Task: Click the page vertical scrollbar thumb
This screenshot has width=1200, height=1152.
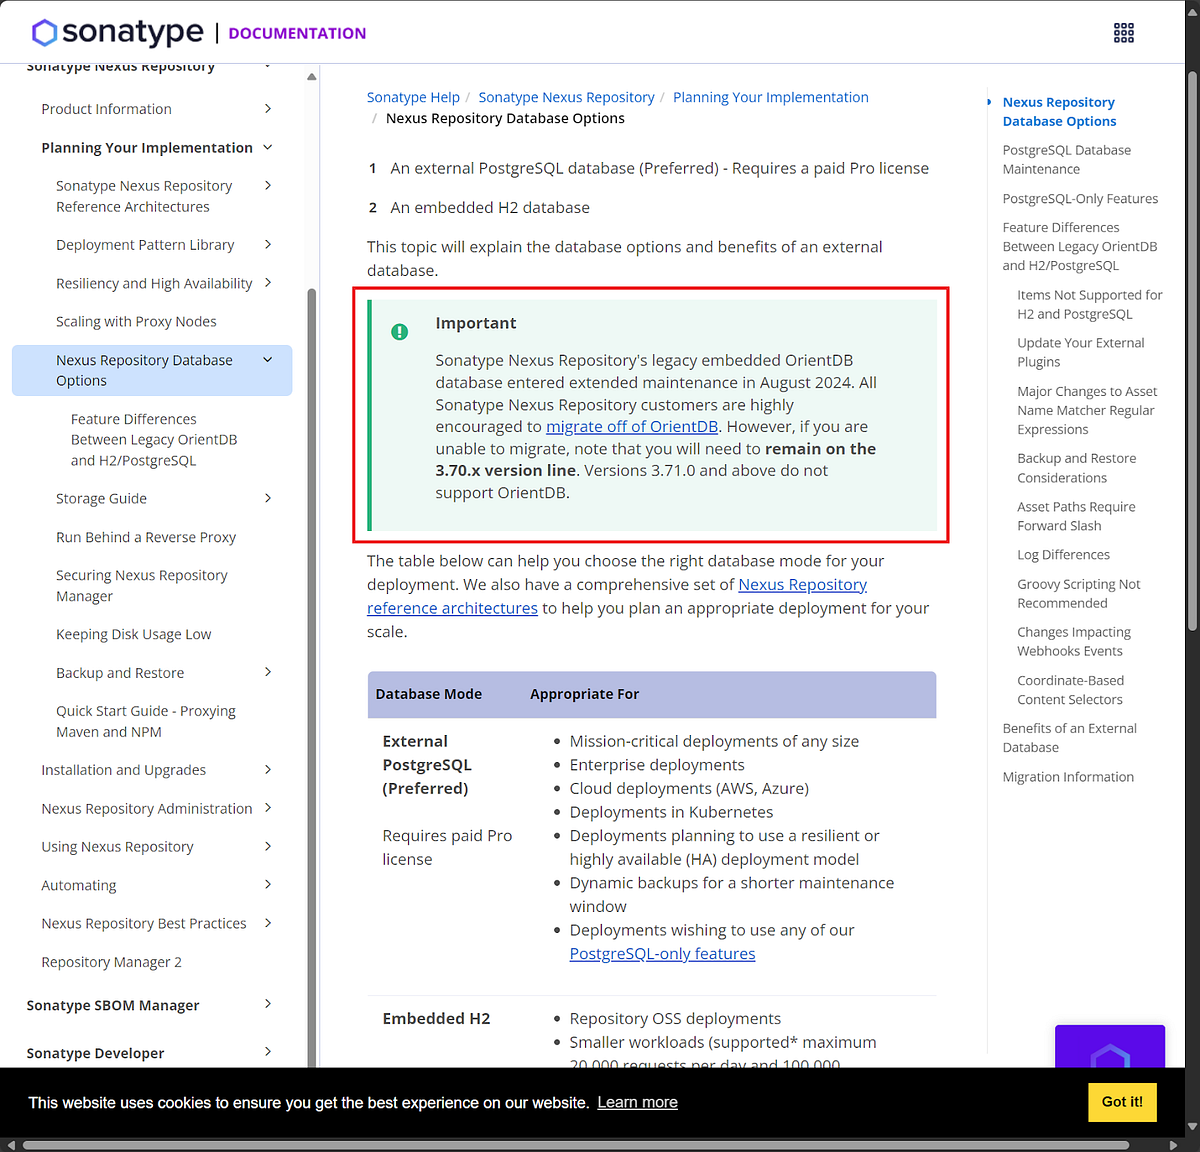Action: point(1192,350)
